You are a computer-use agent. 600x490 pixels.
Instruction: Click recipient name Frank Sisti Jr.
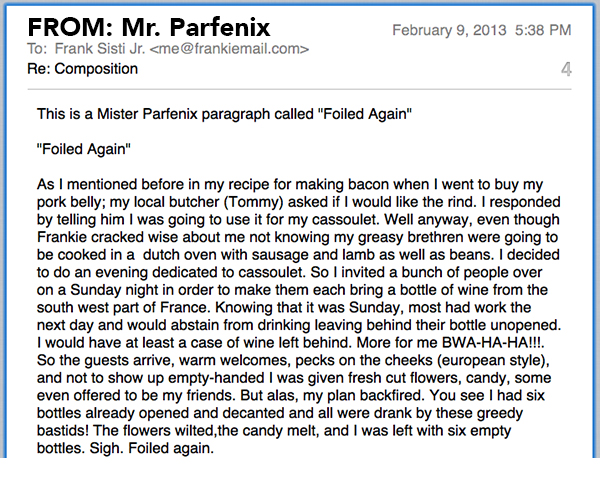[100, 49]
